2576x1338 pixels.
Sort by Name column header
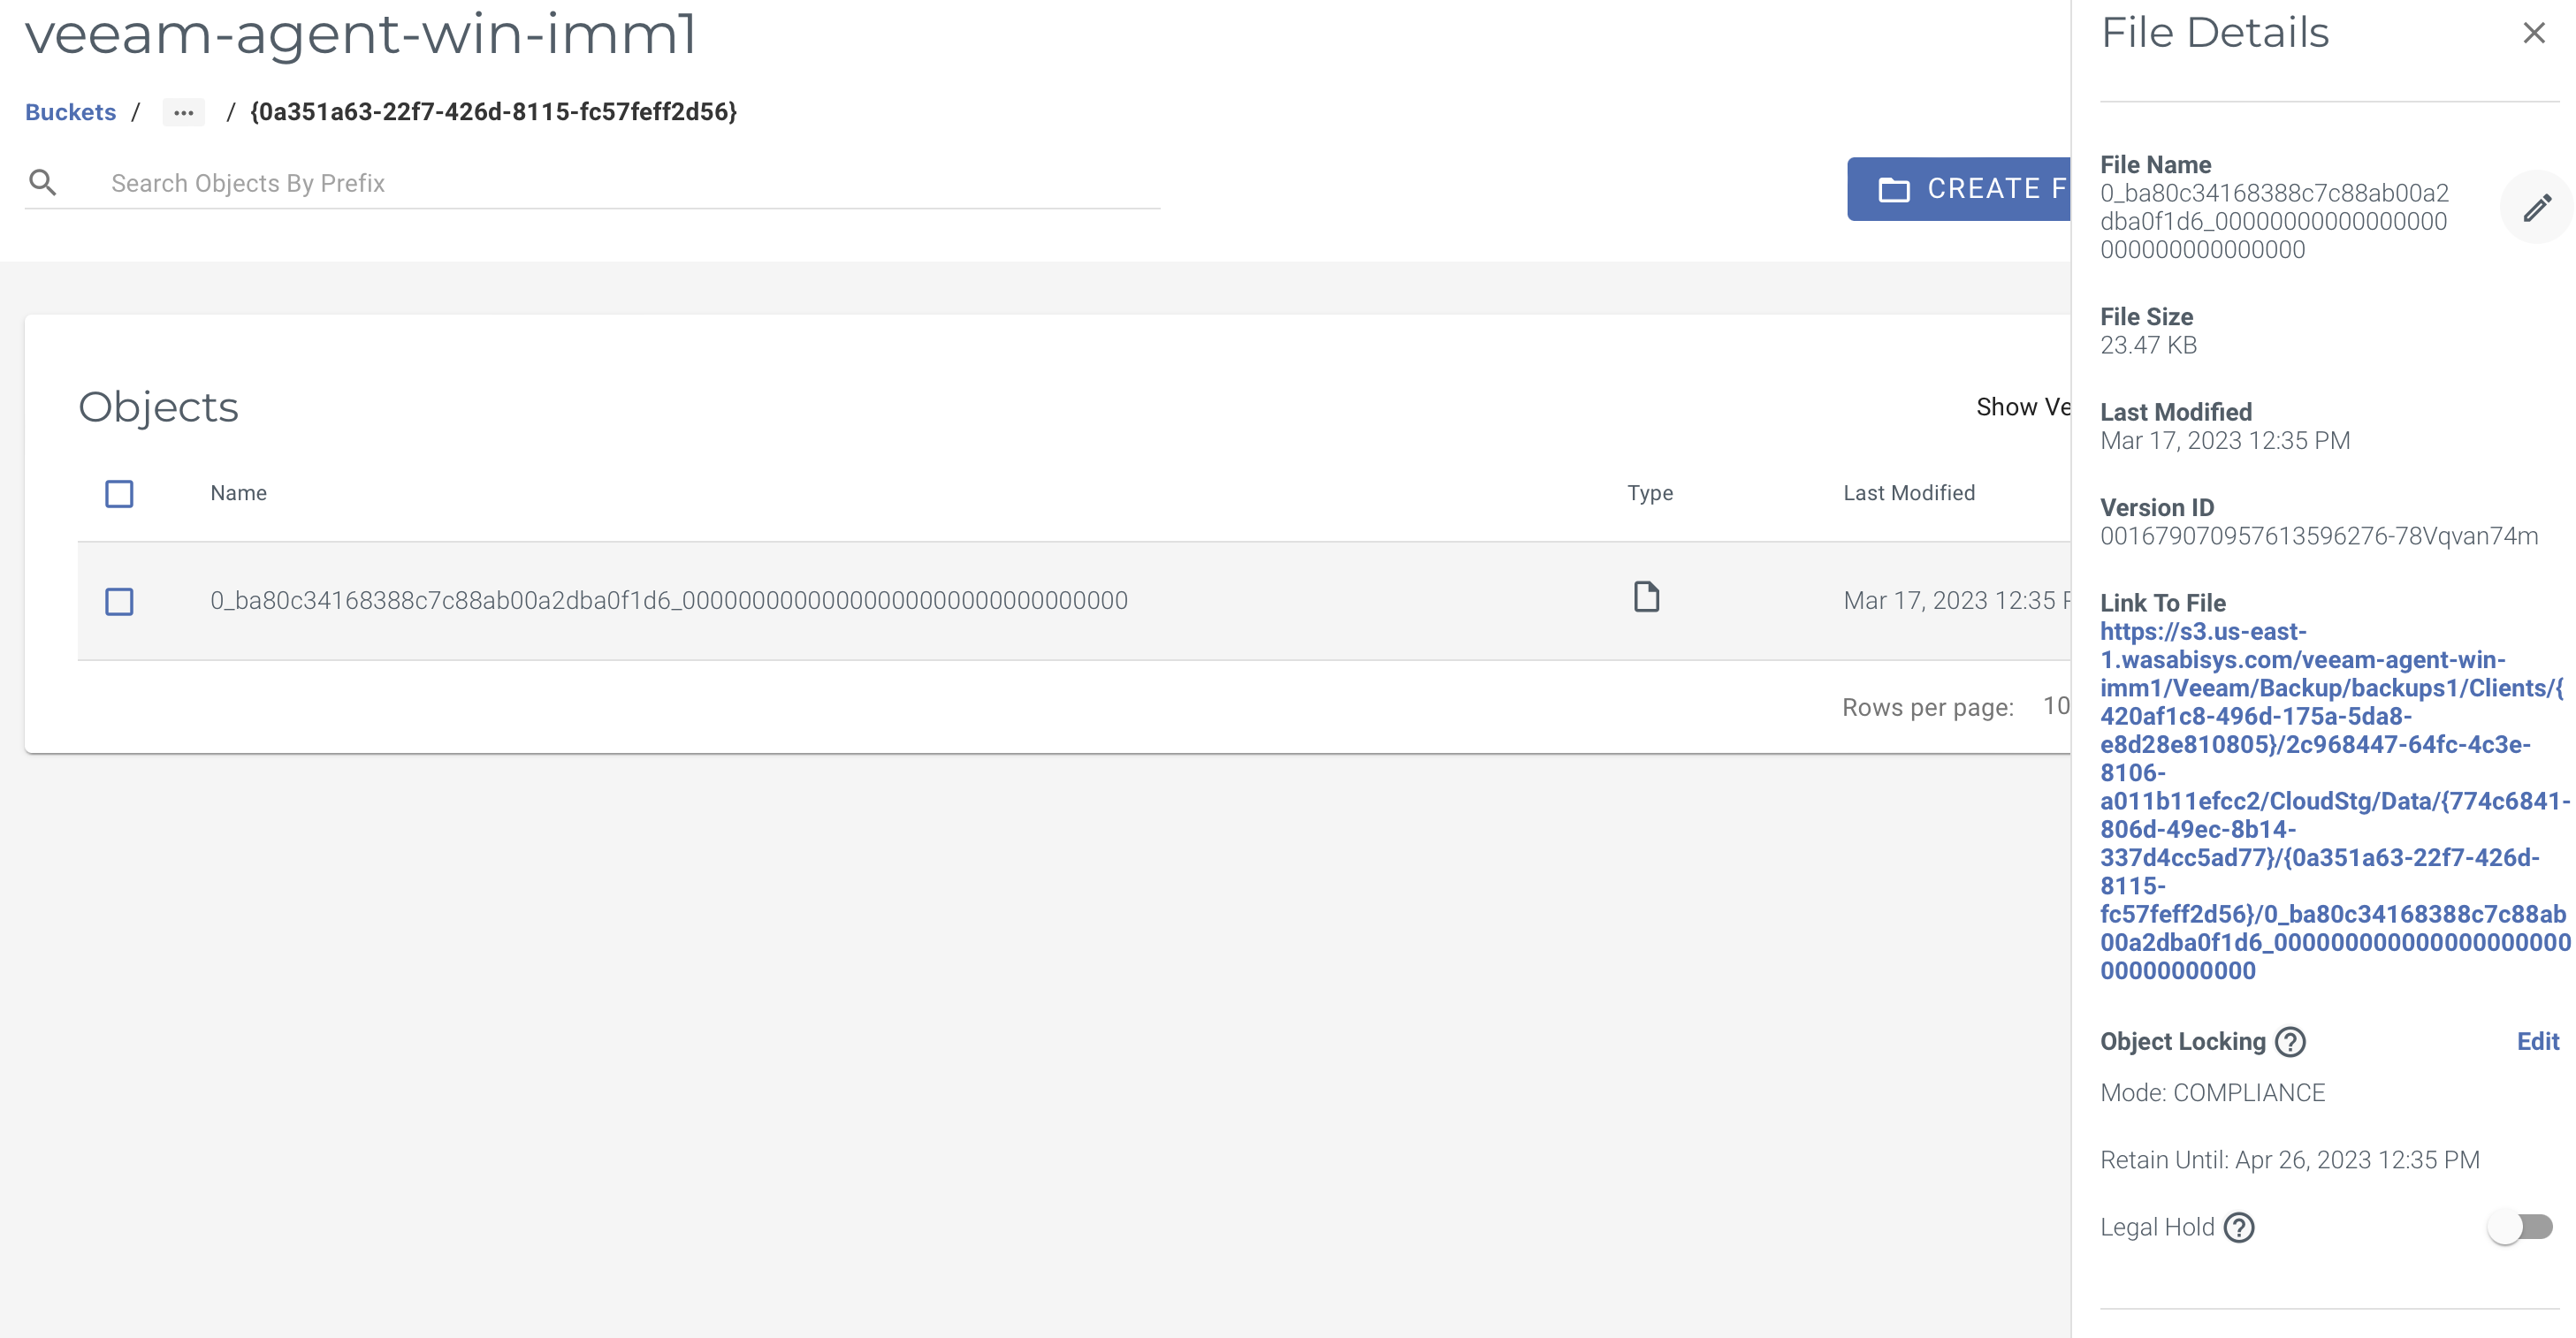pos(238,493)
